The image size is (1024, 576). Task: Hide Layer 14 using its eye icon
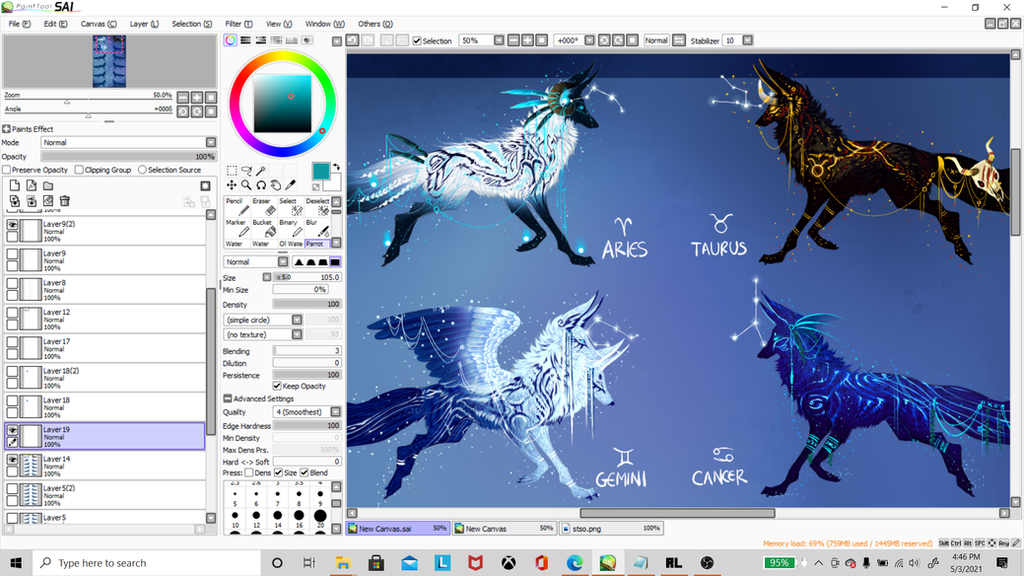(x=12, y=460)
